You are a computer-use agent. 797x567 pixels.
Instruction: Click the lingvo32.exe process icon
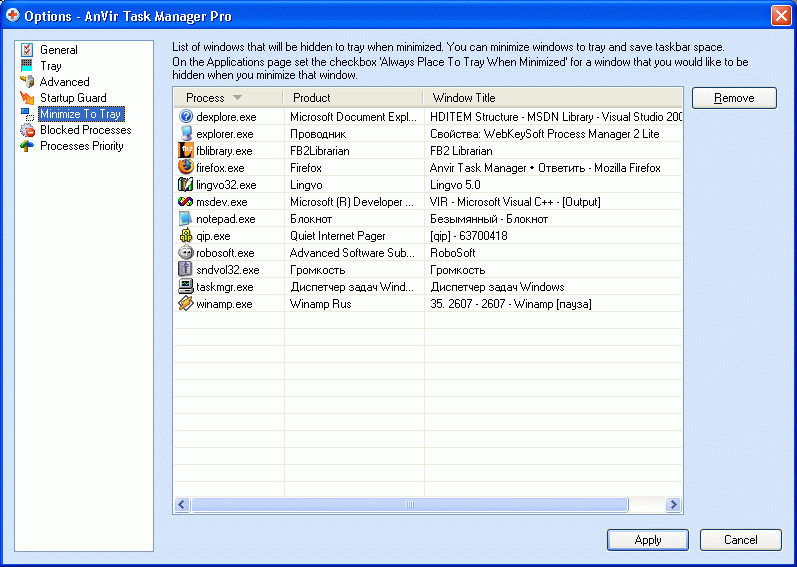click(186, 184)
